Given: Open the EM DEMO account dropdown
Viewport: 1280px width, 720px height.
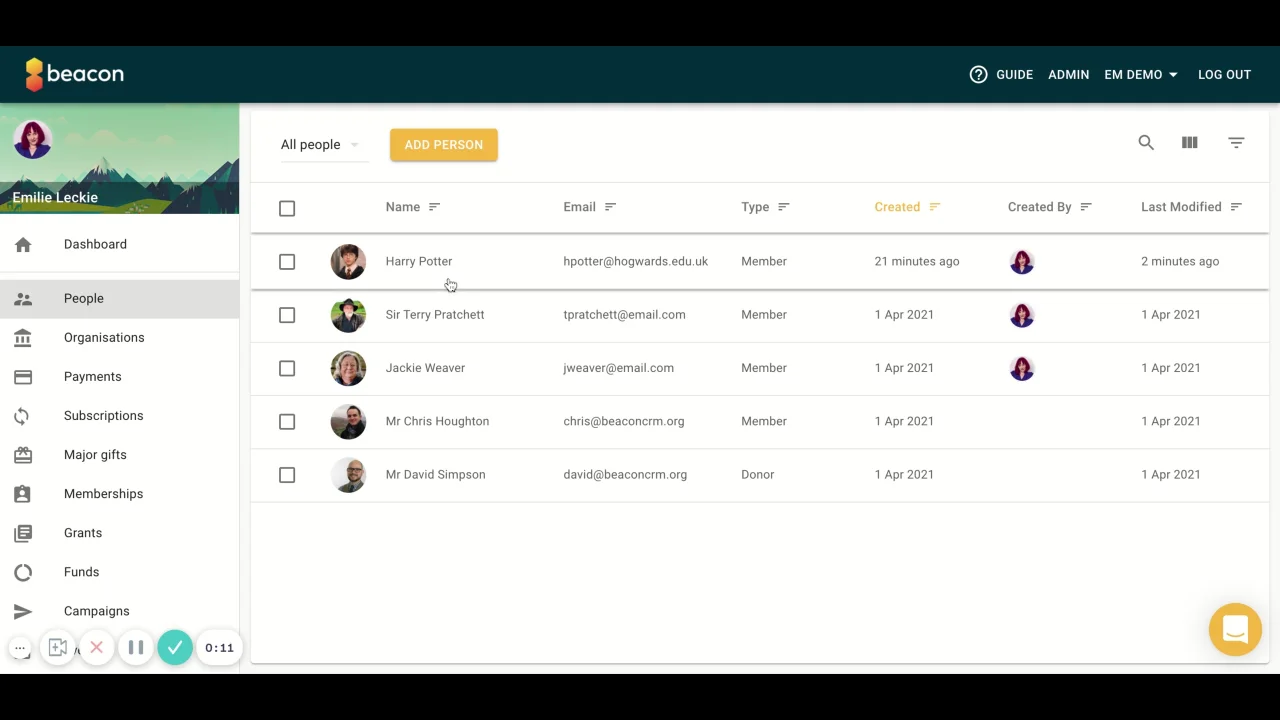Looking at the screenshot, I should (1141, 75).
